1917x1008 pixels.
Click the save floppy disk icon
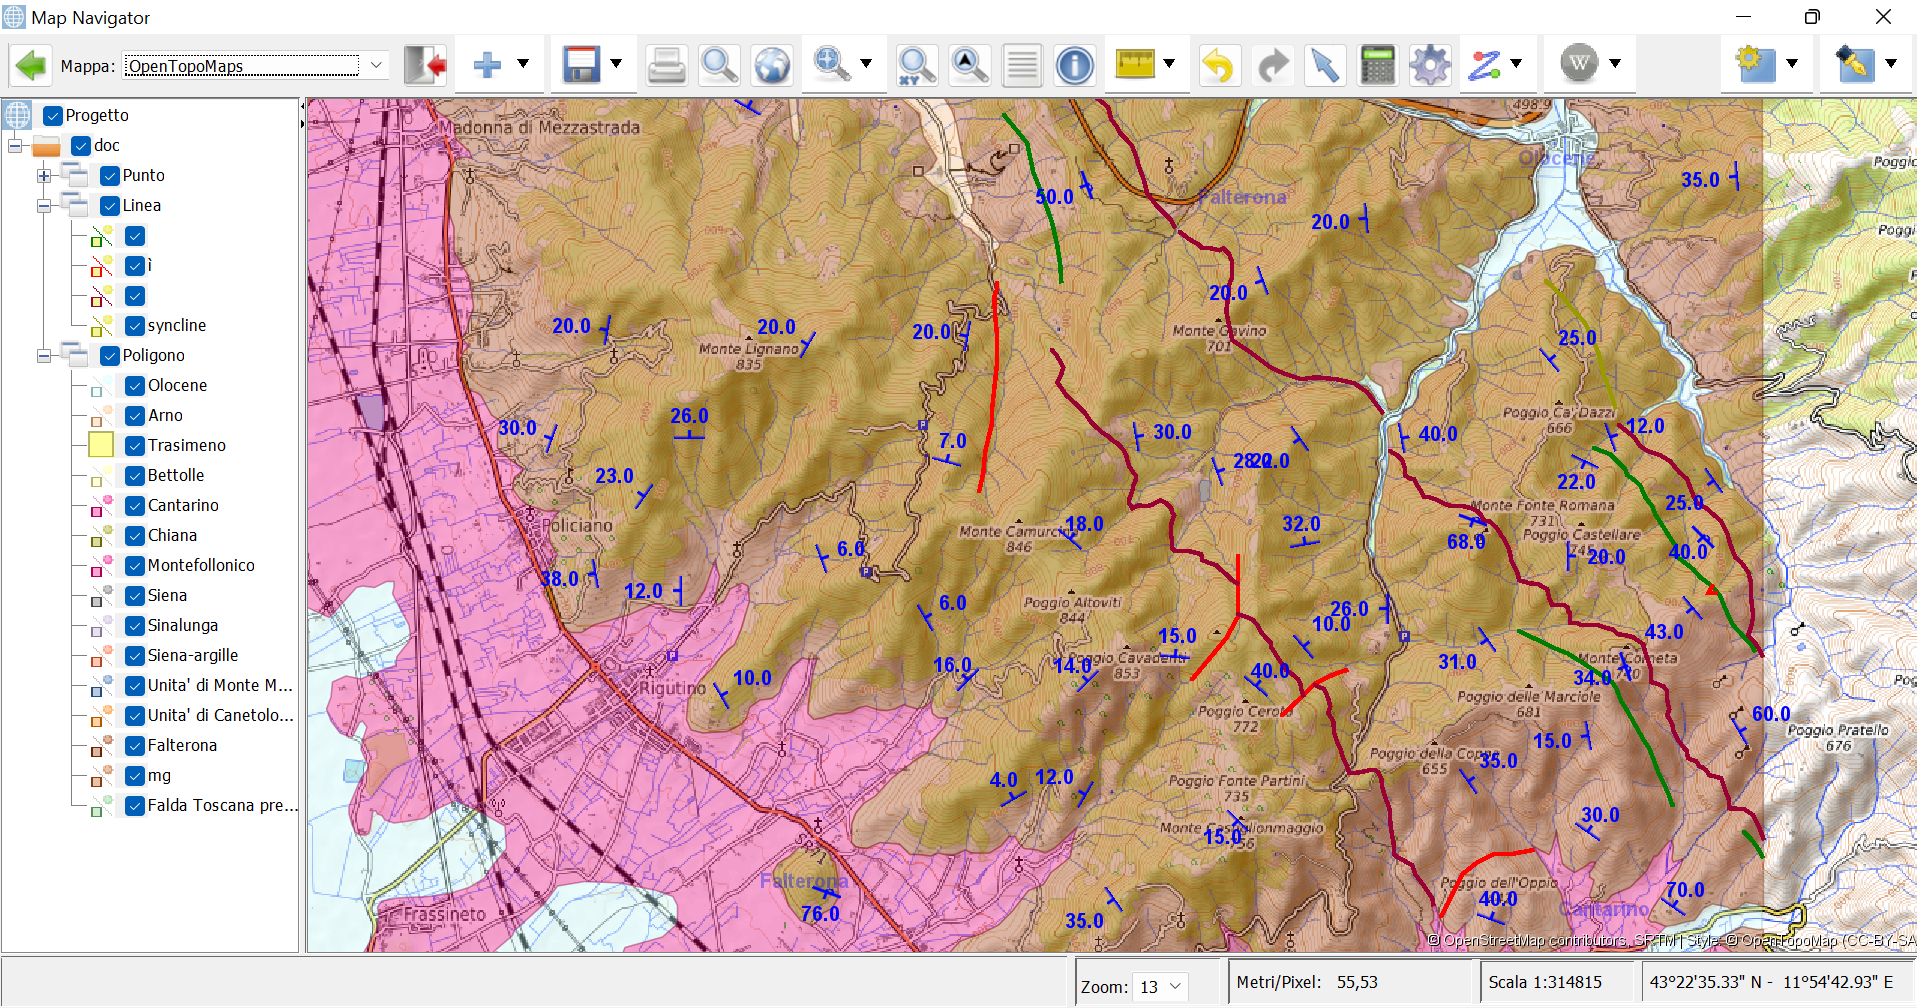(x=581, y=65)
